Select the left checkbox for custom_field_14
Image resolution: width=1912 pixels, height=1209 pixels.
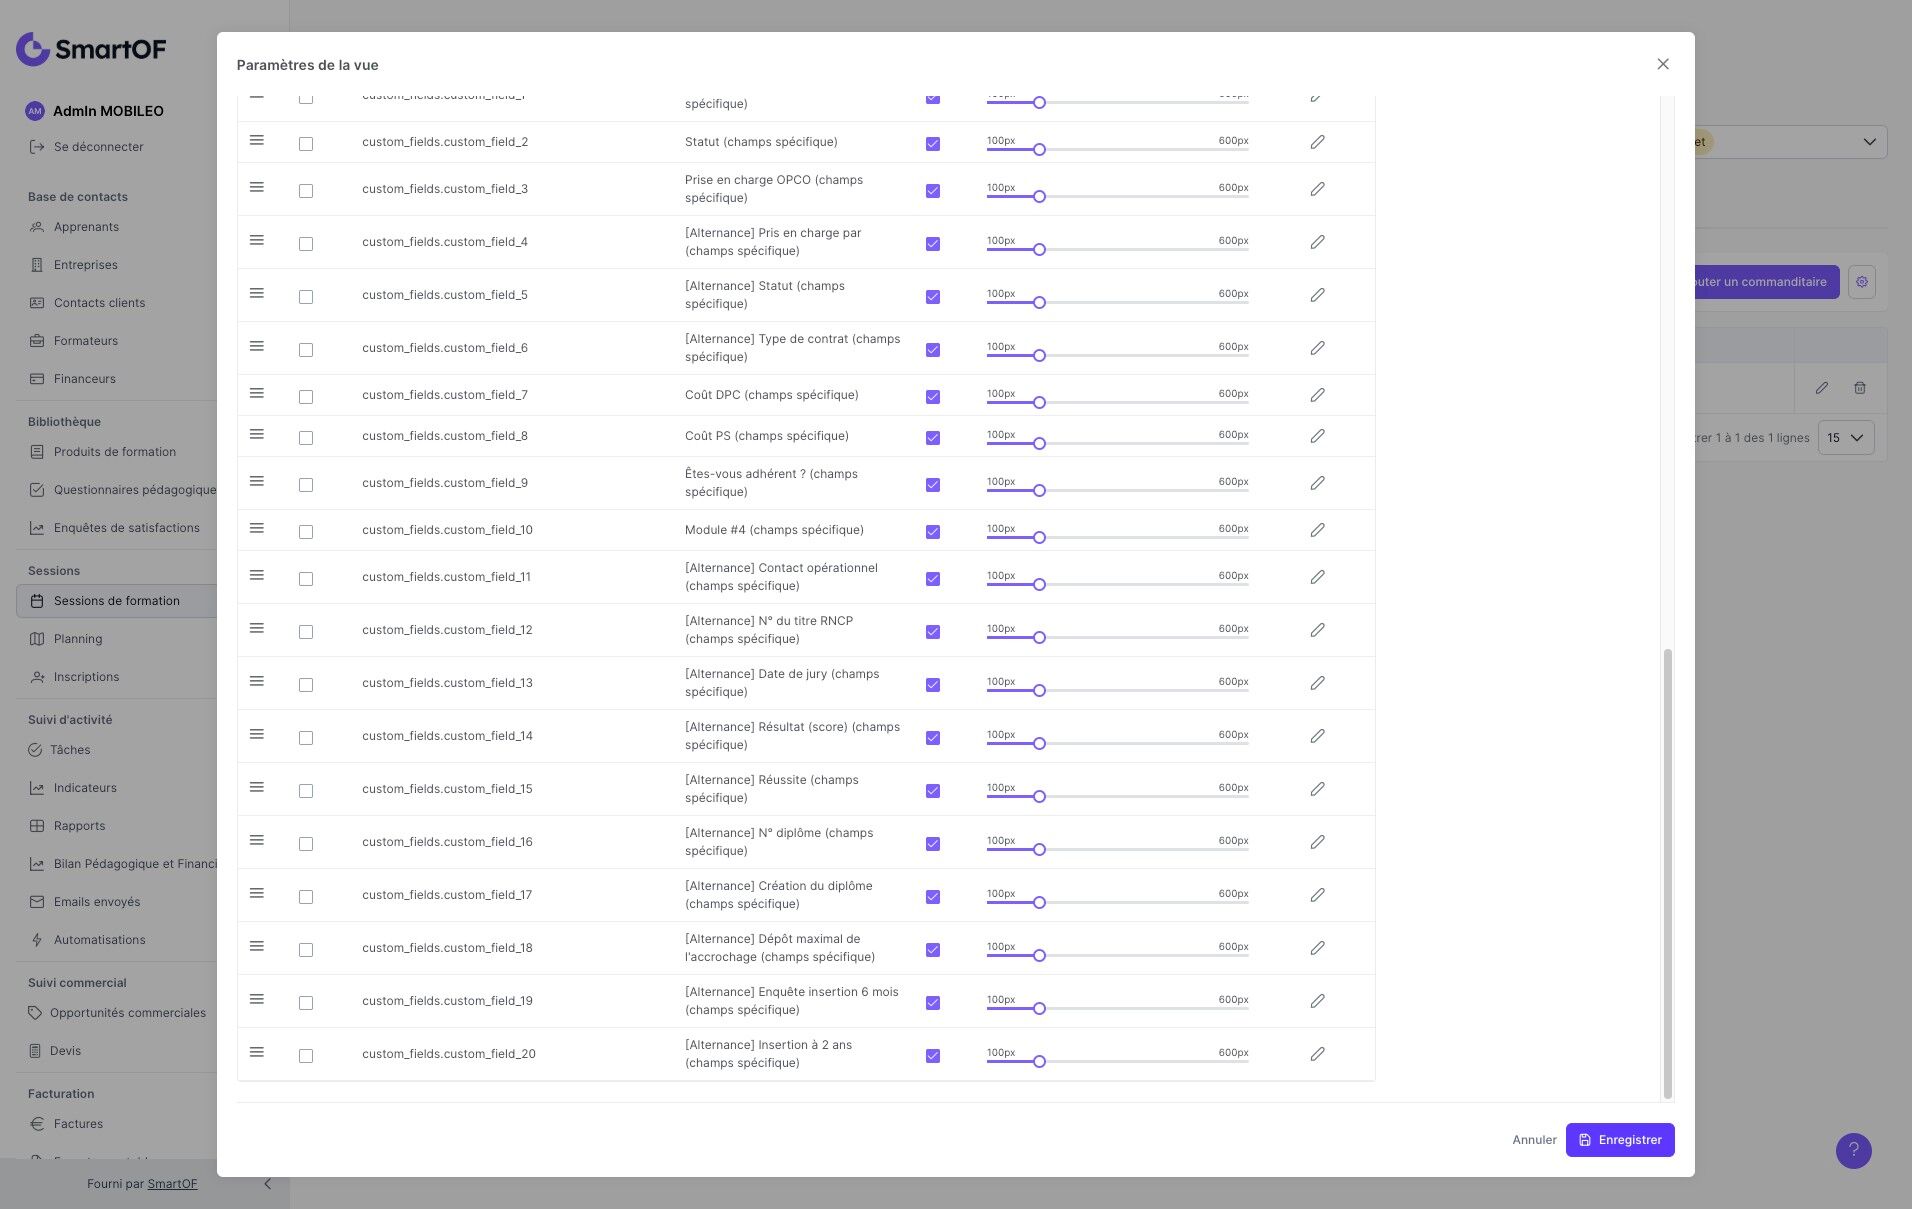(x=306, y=738)
